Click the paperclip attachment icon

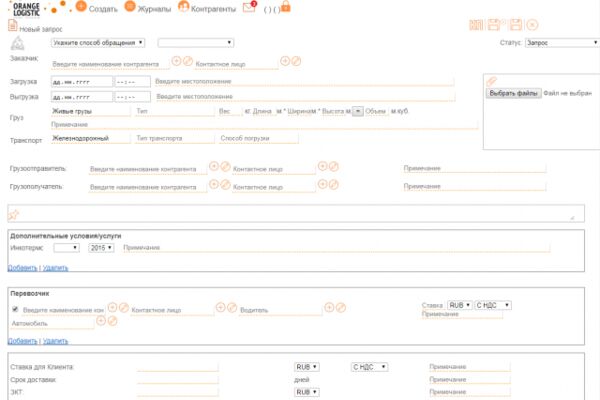click(491, 81)
